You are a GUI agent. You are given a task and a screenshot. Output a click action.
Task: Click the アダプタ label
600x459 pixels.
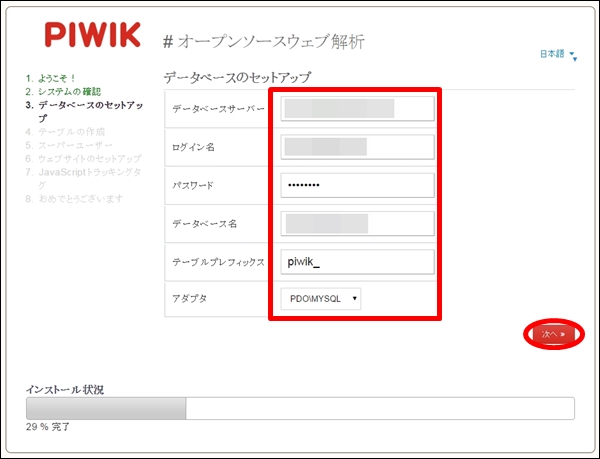coord(189,298)
